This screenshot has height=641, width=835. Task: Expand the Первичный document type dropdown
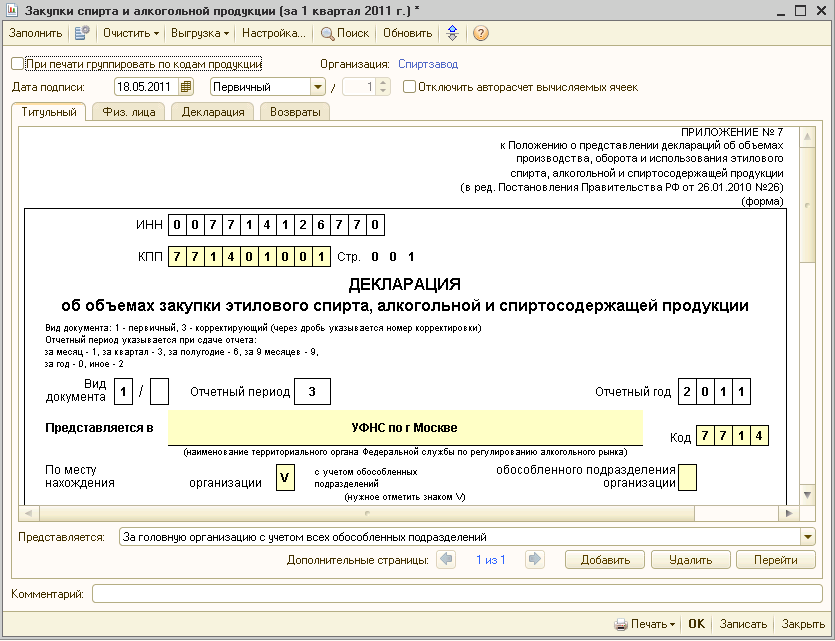318,87
